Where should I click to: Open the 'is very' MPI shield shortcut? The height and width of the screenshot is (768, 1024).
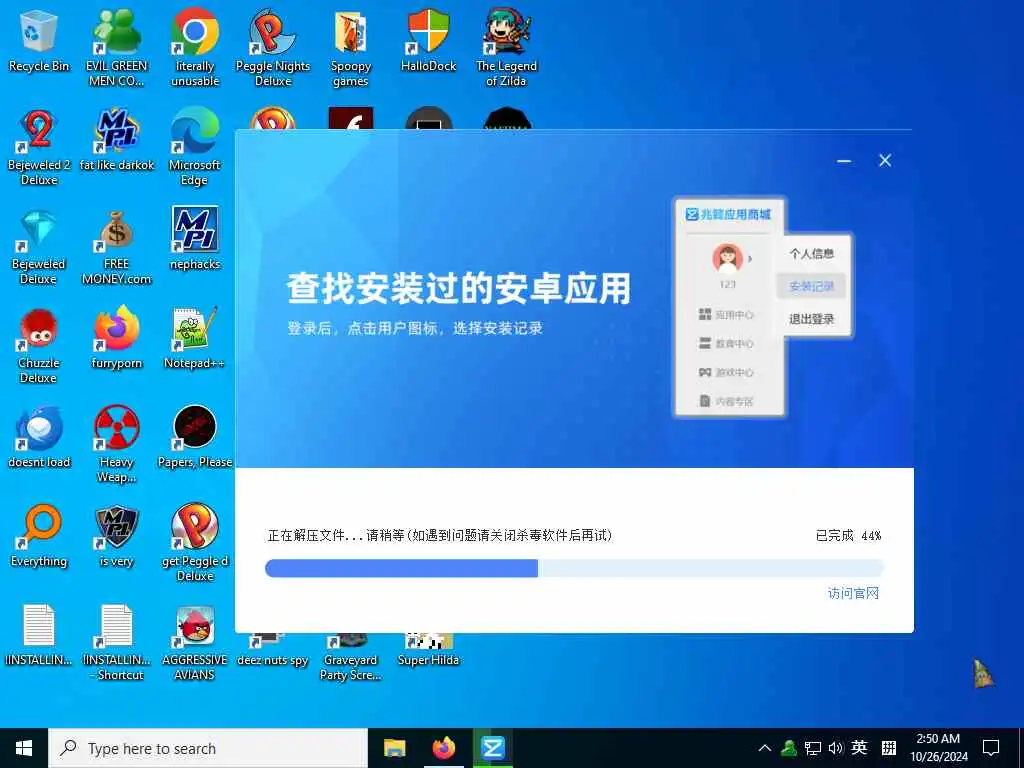point(116,537)
